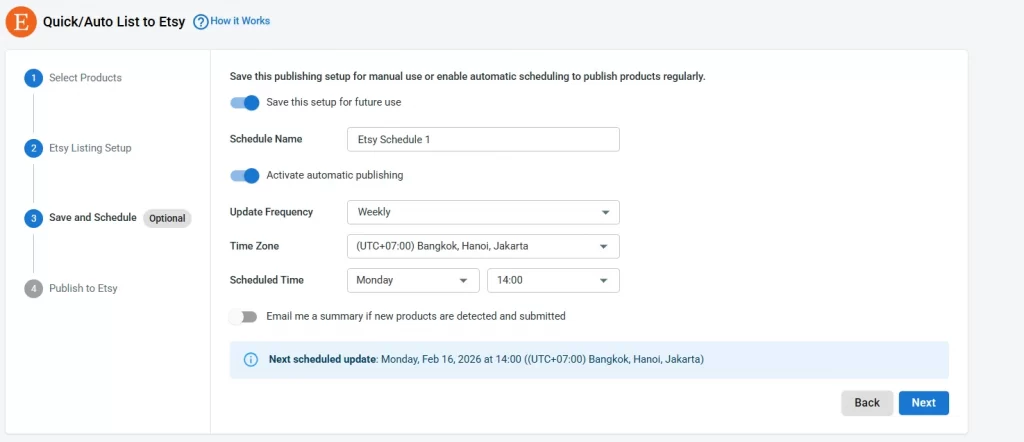Select the Publish to Etsy step

pyautogui.click(x=83, y=288)
